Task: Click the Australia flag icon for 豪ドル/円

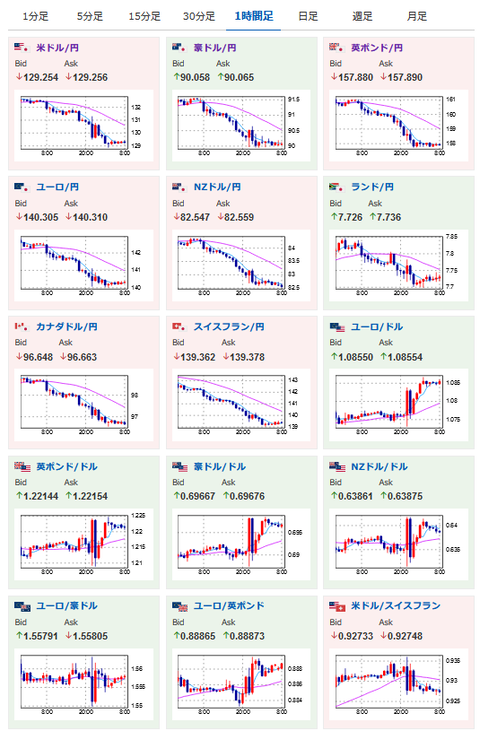Action: pyautogui.click(x=179, y=47)
